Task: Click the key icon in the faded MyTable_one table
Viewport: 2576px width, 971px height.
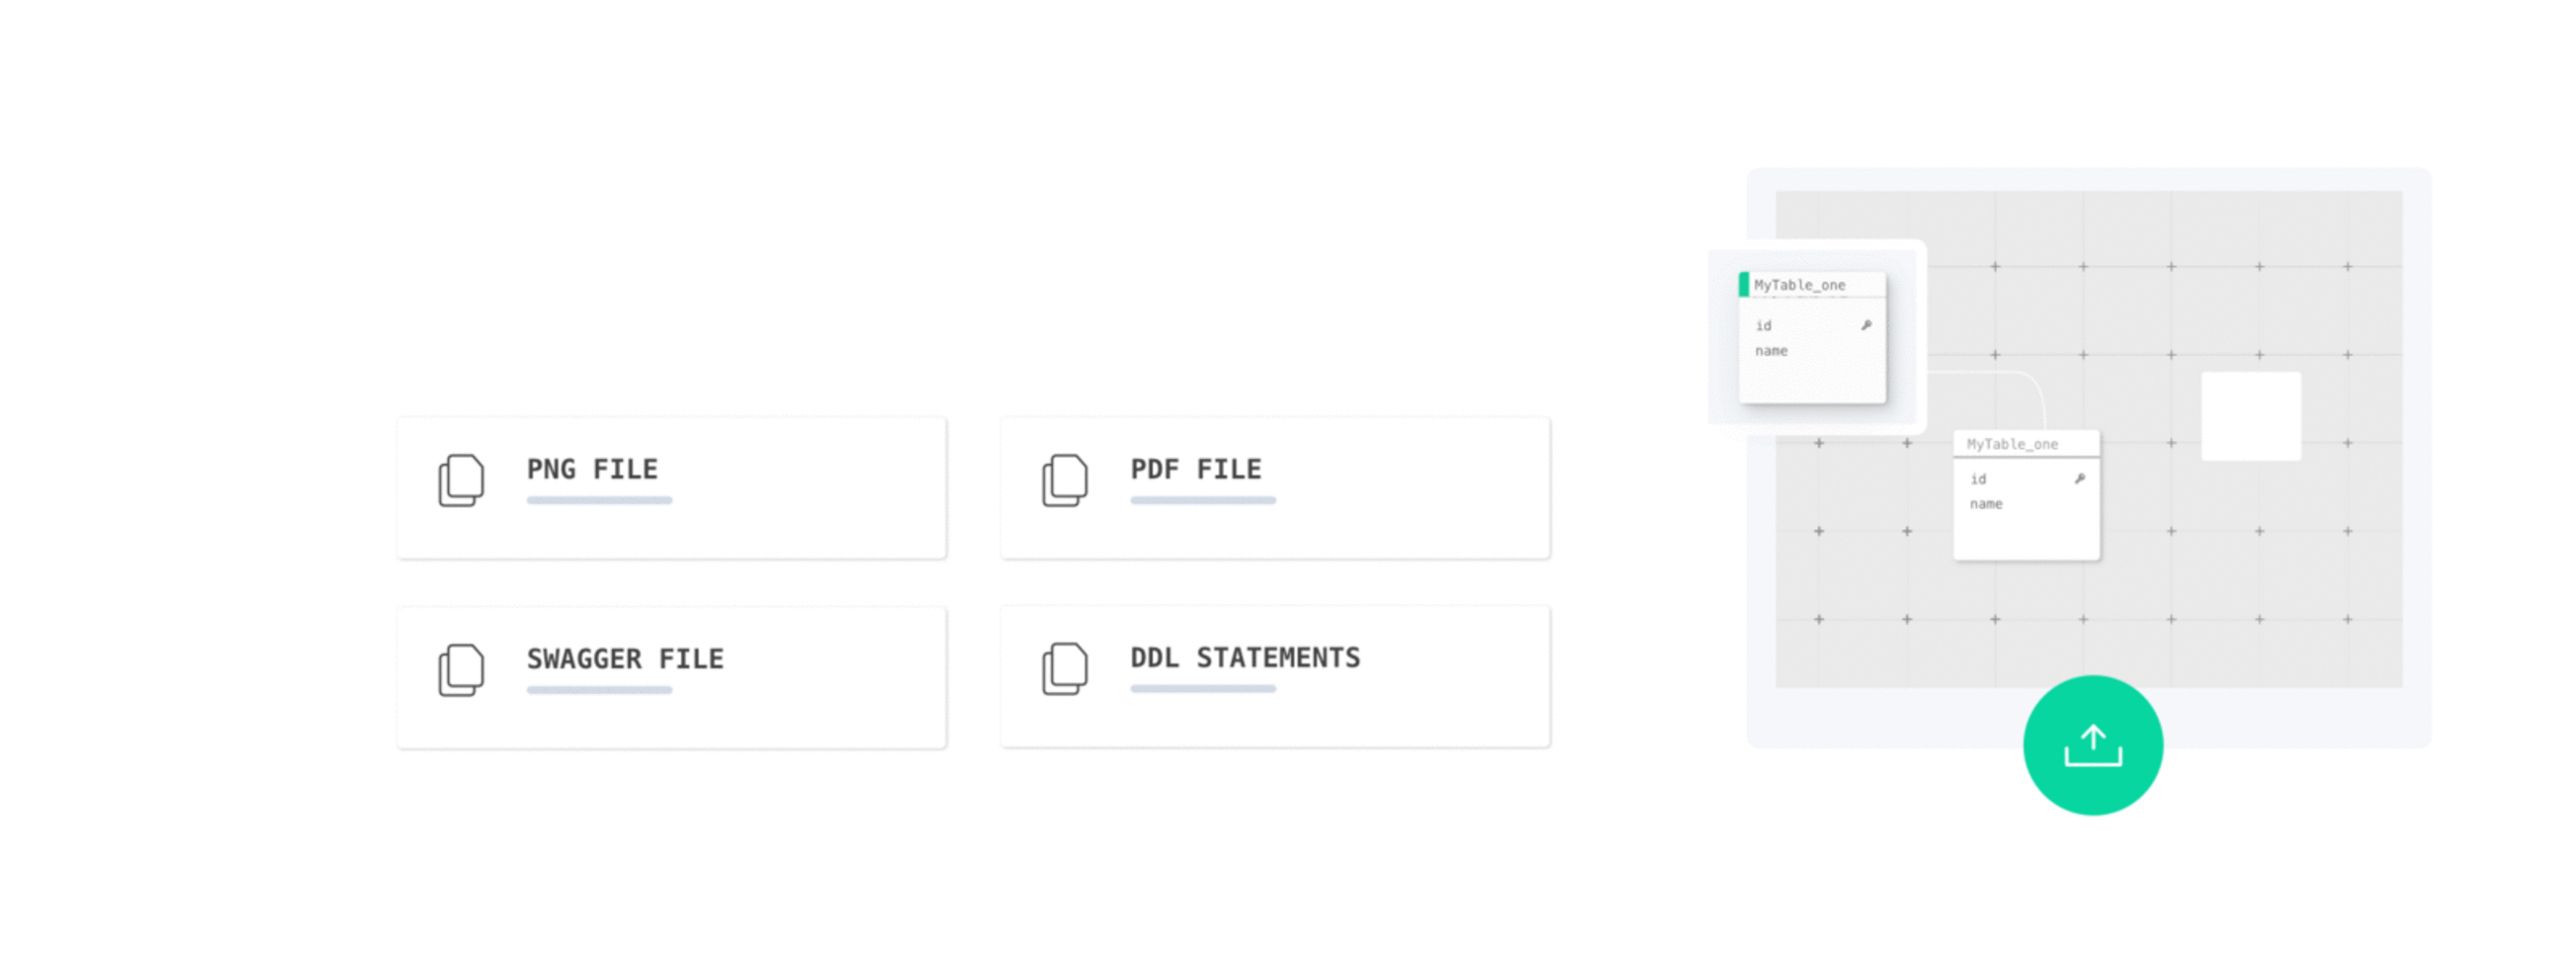Action: coord(2080,479)
